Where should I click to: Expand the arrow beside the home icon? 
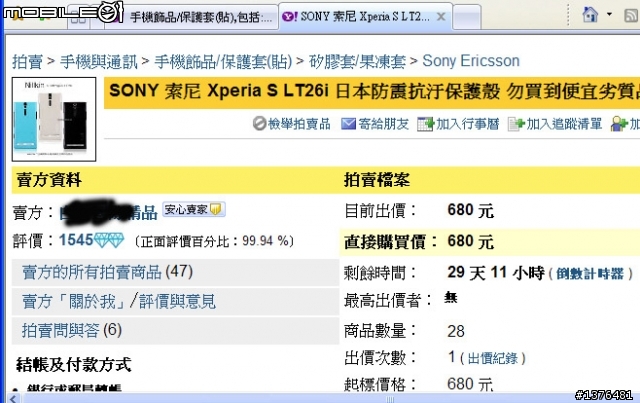tap(609, 15)
